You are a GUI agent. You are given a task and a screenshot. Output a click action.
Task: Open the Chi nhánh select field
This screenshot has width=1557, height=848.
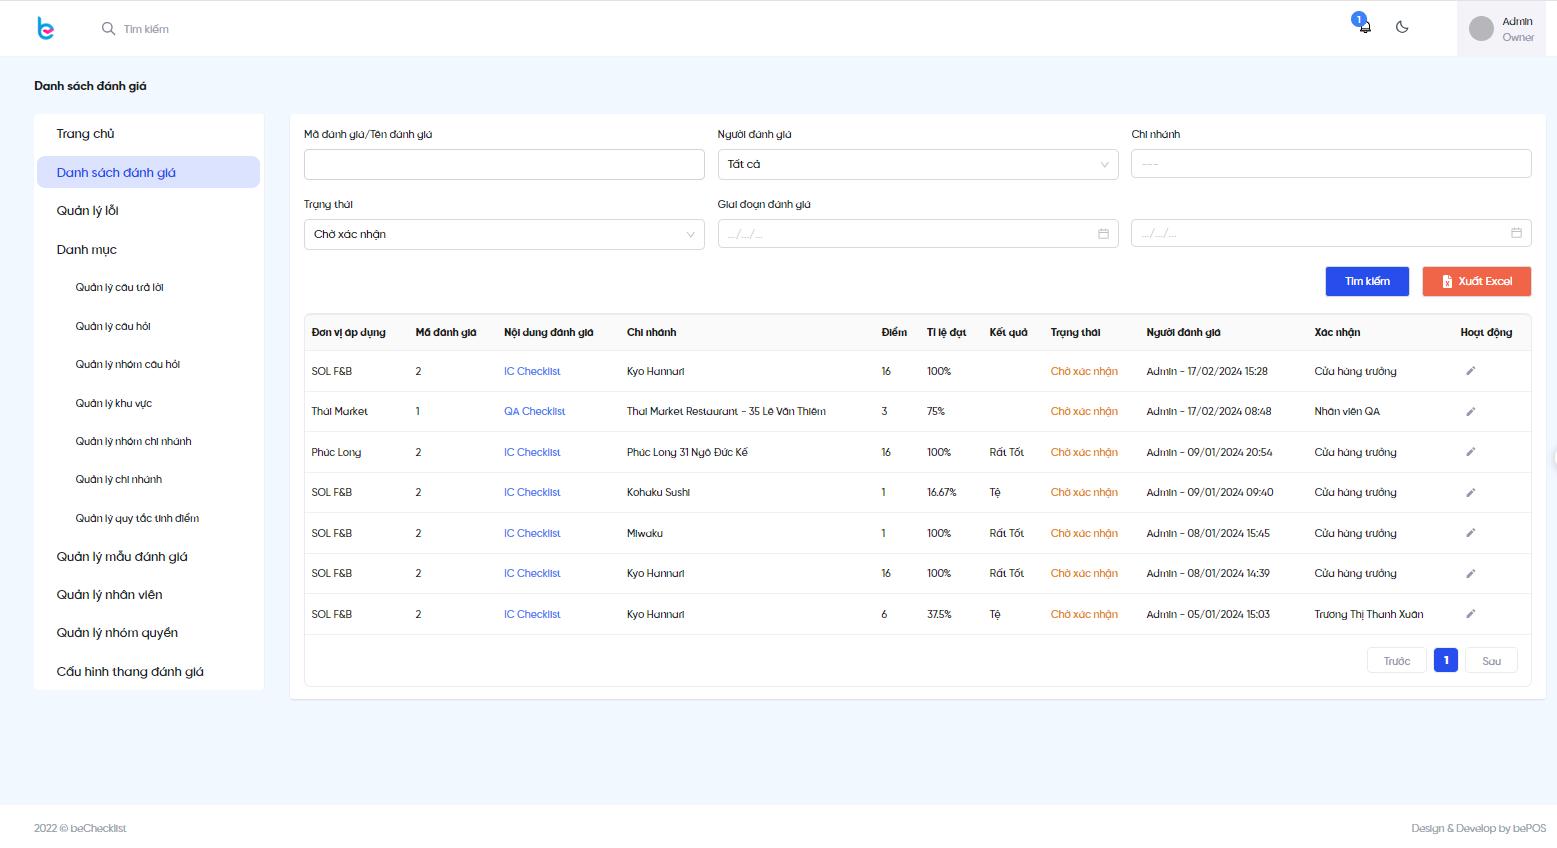click(1331, 164)
